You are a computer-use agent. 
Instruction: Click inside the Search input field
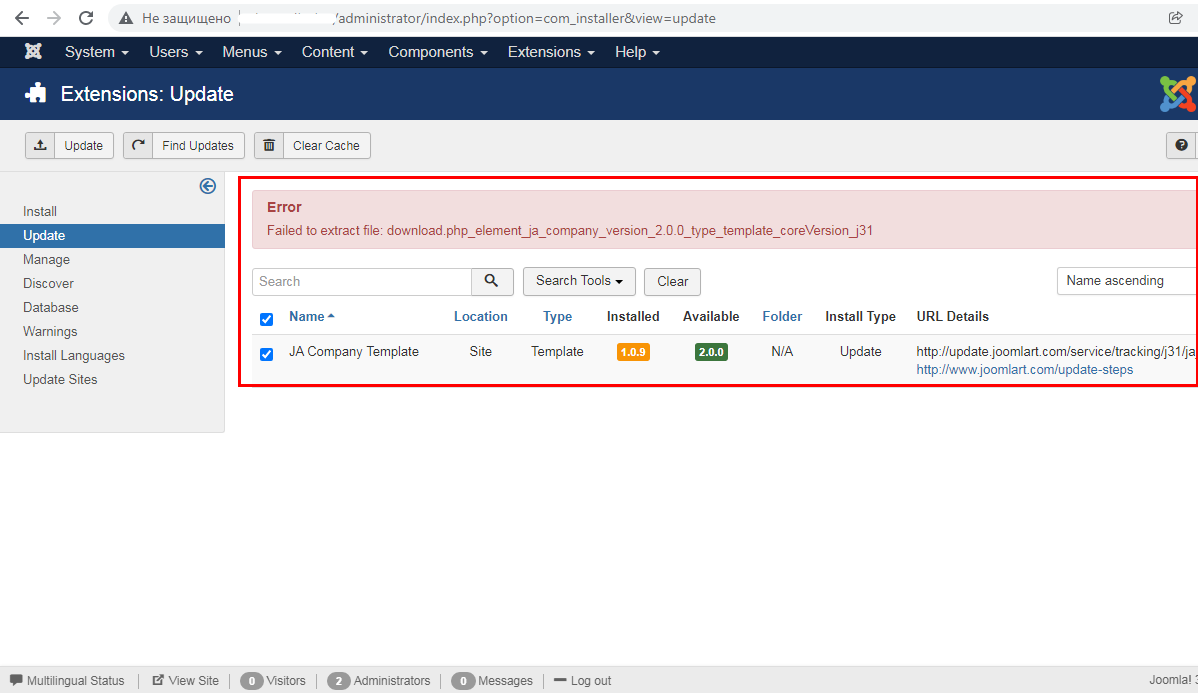[361, 281]
